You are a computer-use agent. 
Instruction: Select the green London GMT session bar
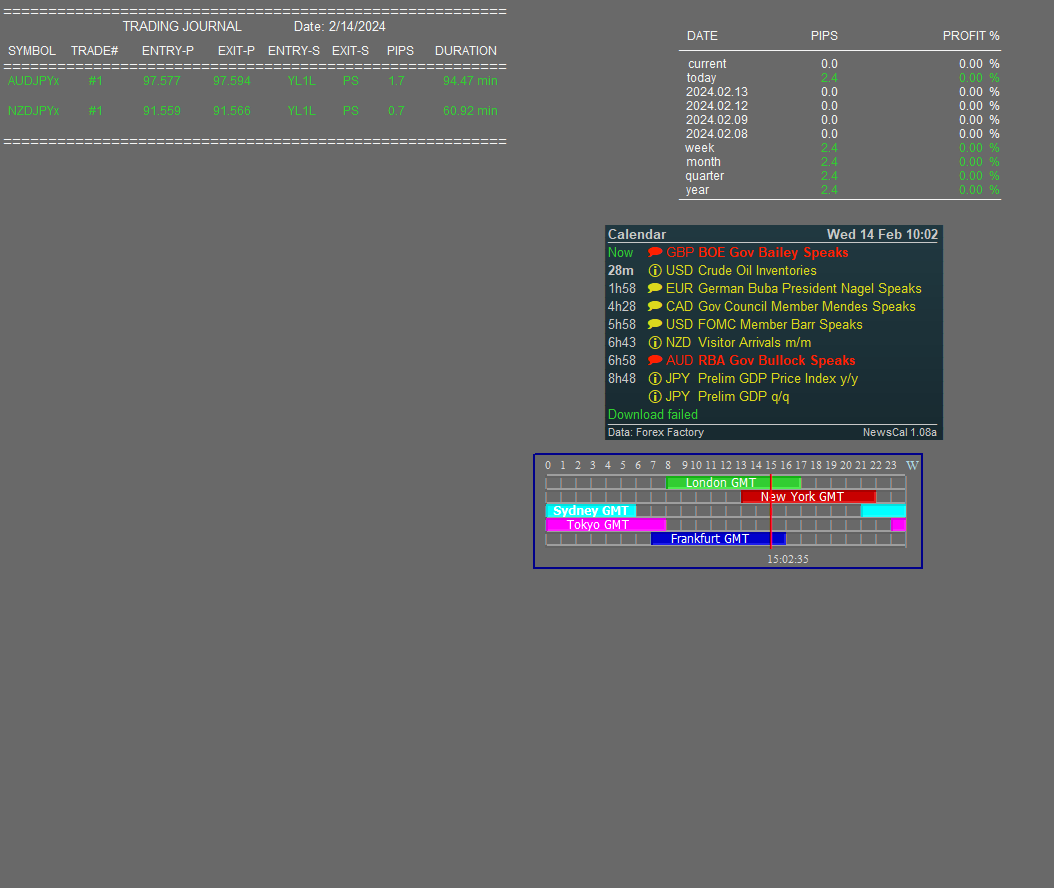tap(733, 483)
